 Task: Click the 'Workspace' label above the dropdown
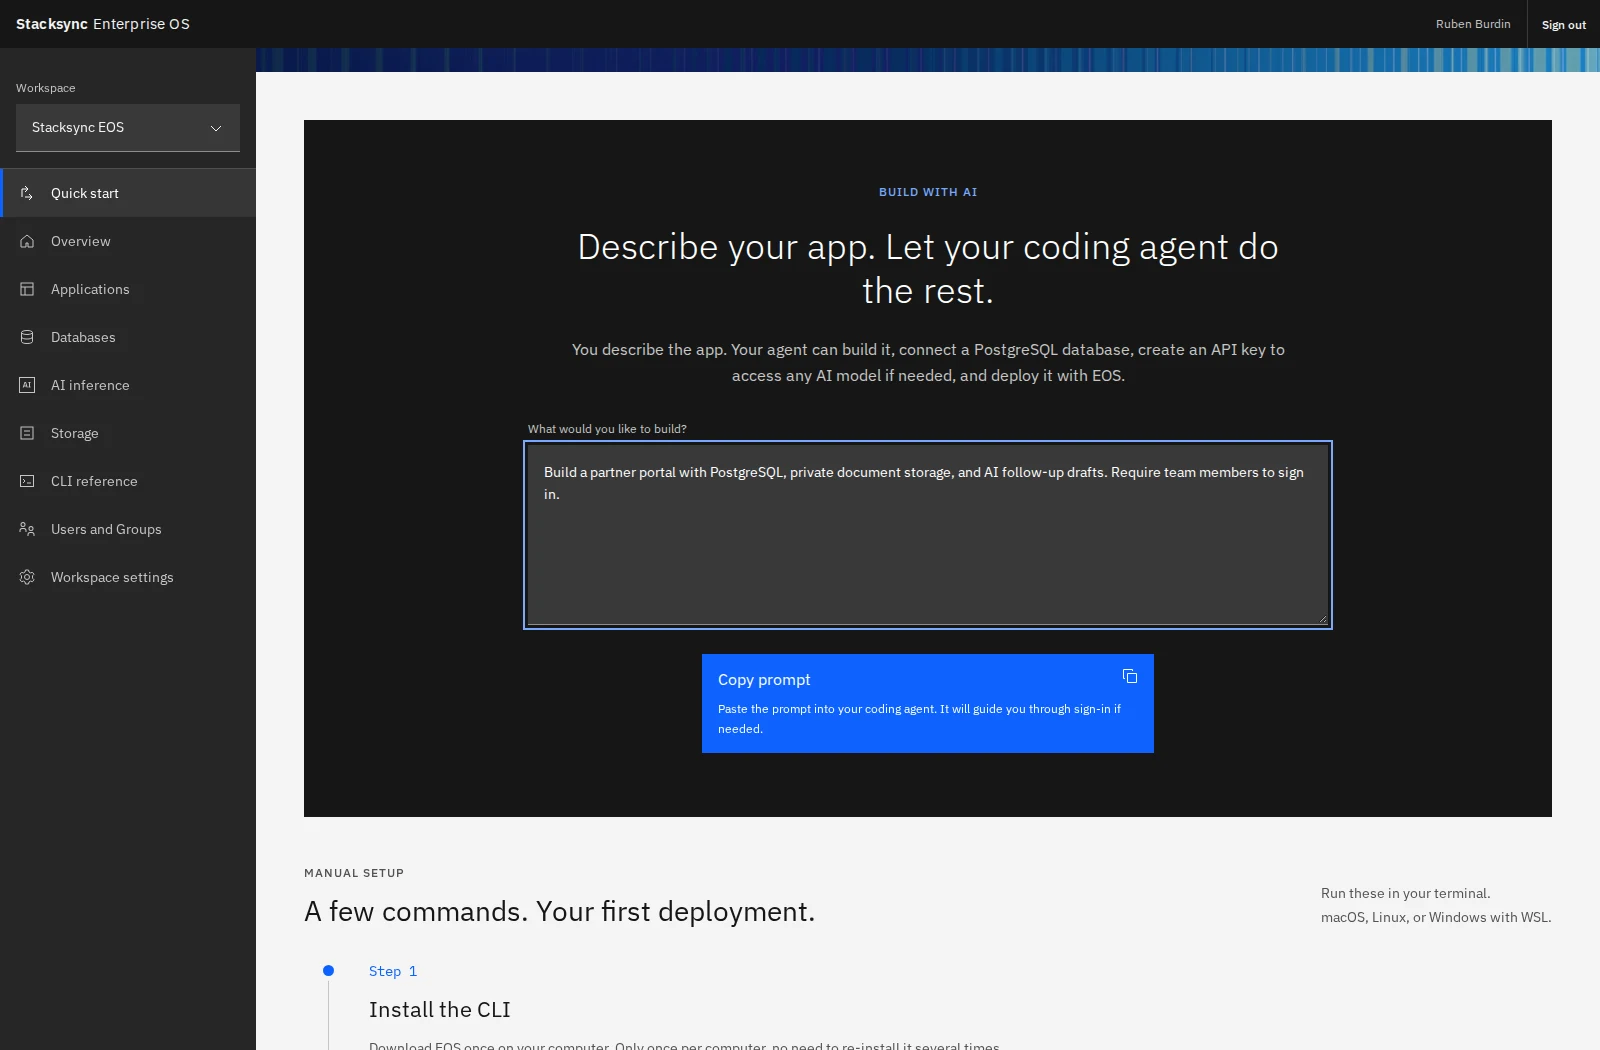pos(46,88)
